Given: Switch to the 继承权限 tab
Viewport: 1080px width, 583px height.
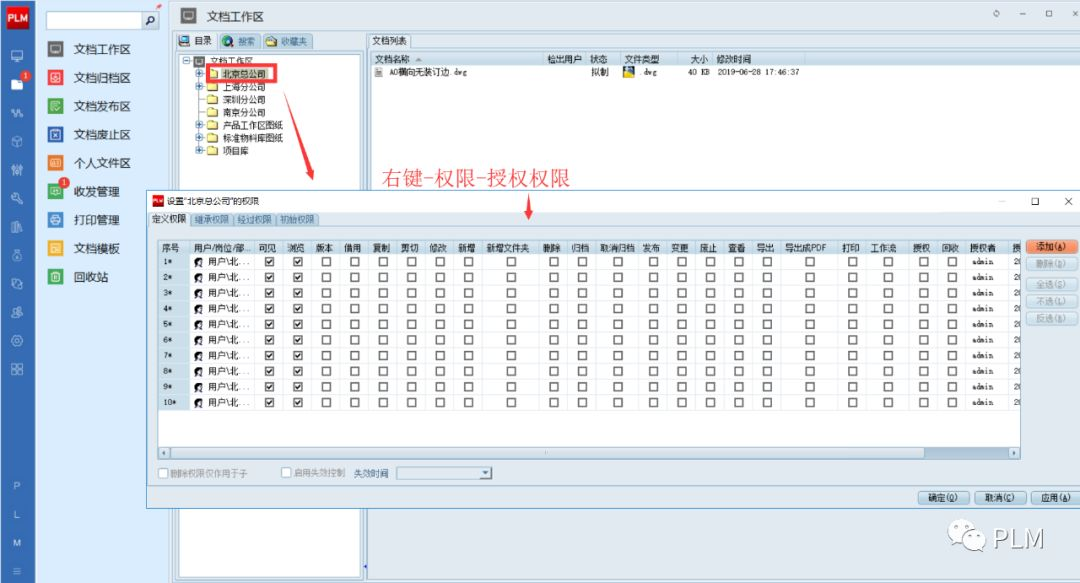Looking at the screenshot, I should tap(211, 219).
